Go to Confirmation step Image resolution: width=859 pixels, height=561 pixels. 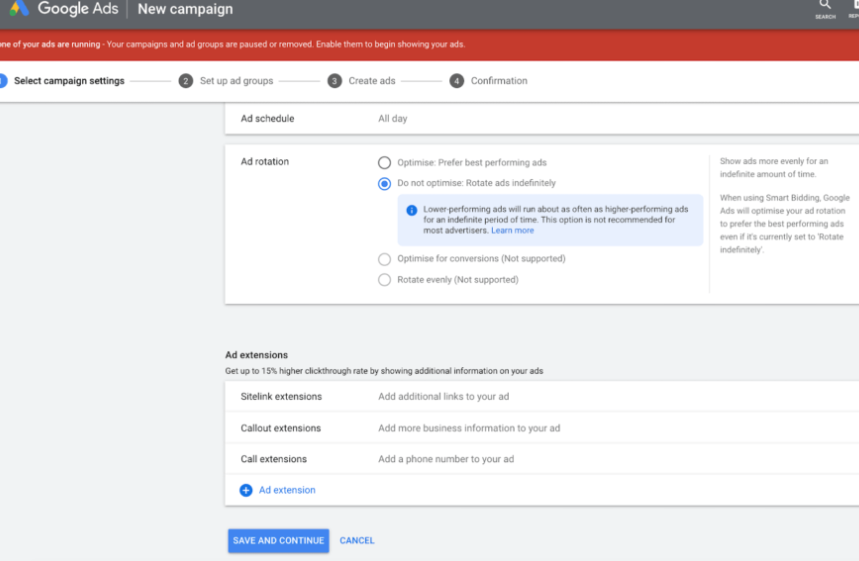(499, 81)
